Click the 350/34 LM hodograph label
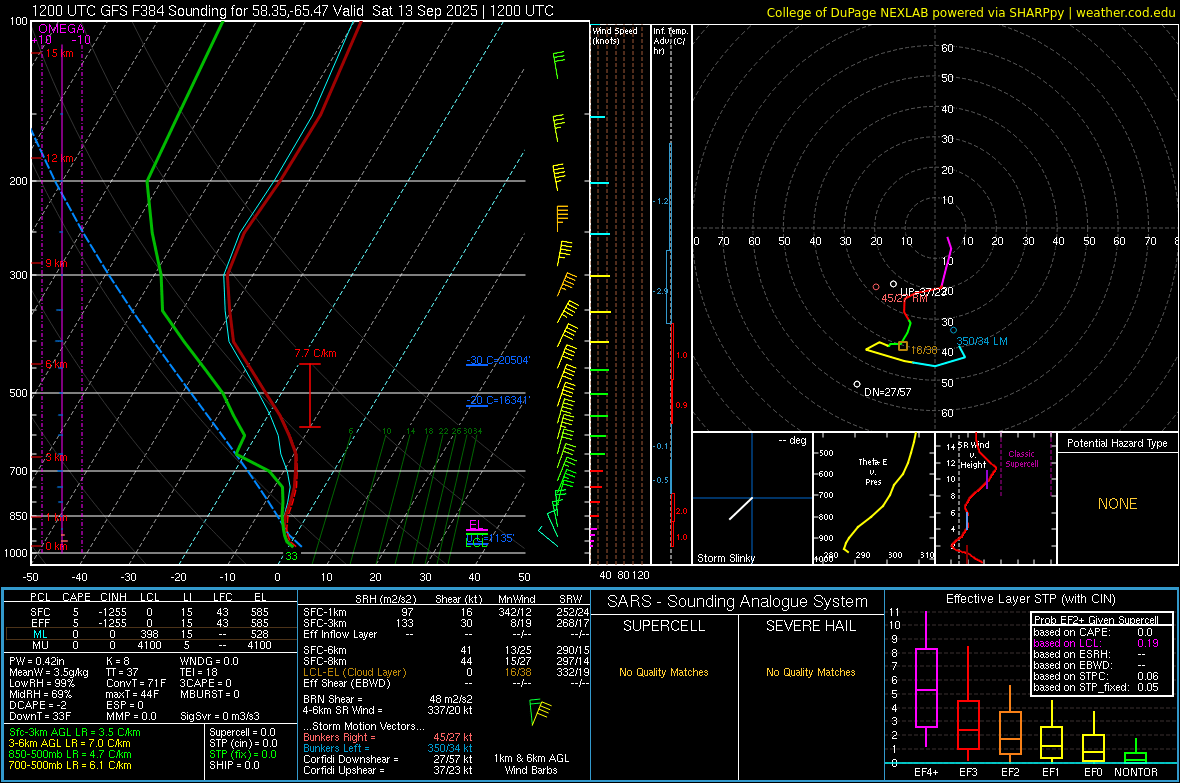Viewport: 1180px width, 783px height. coord(982,341)
